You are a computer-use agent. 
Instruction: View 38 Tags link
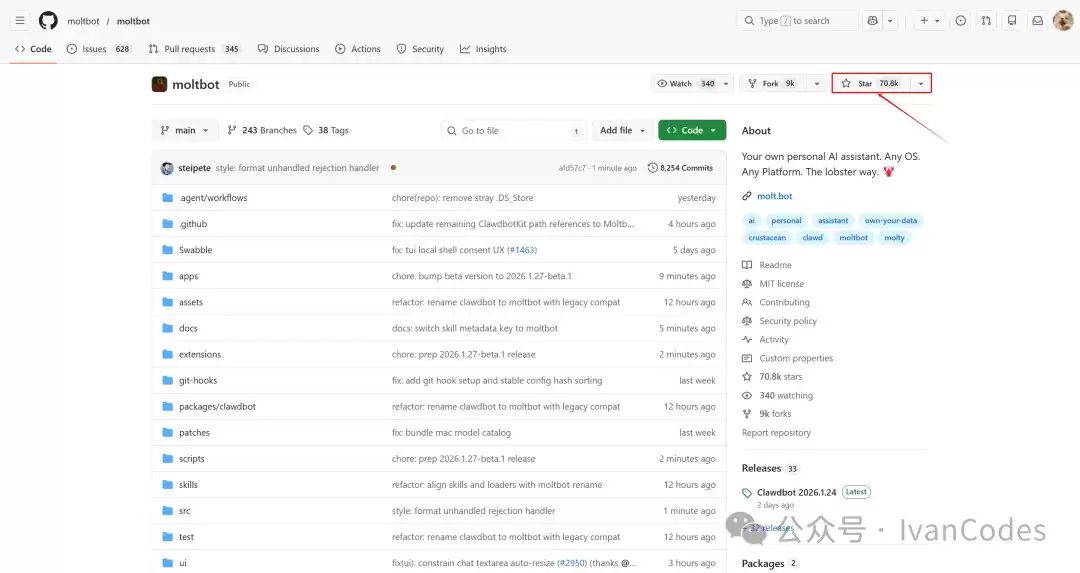point(326,130)
